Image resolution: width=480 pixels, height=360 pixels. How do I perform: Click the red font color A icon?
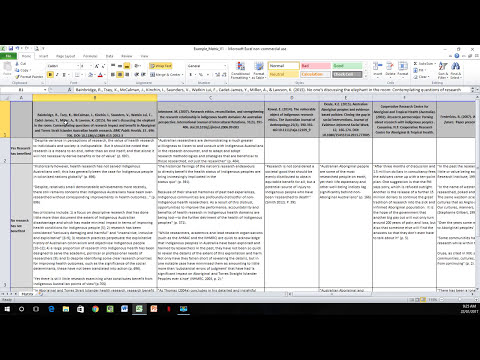point(100,75)
